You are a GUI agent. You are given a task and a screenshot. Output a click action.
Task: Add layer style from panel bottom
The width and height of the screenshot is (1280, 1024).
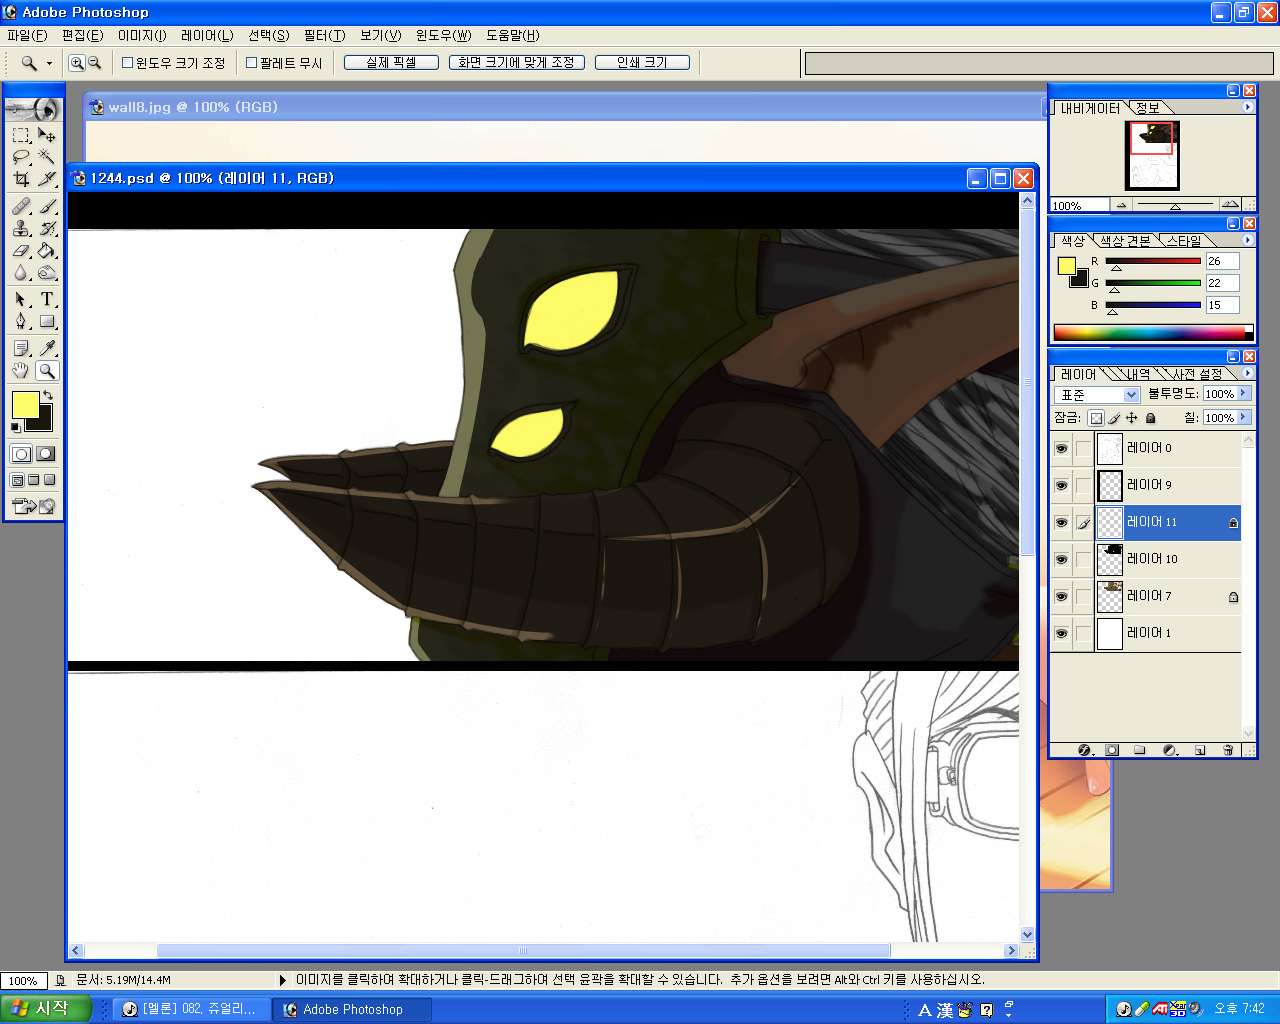(x=1085, y=750)
